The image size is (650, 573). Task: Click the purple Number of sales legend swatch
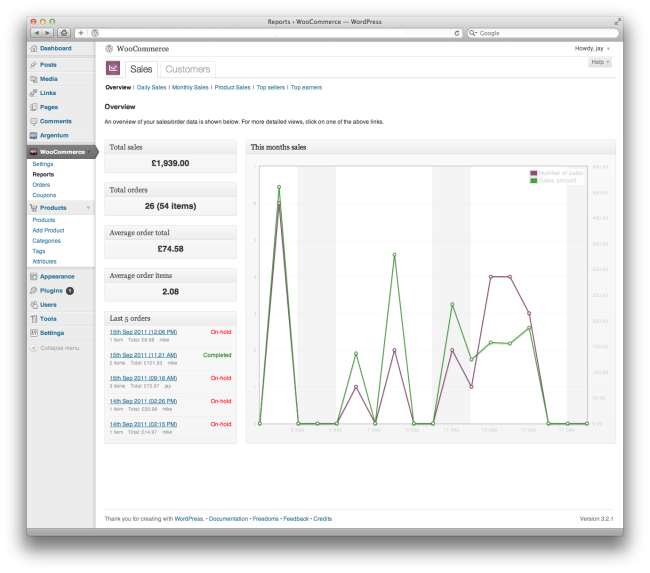click(x=534, y=173)
